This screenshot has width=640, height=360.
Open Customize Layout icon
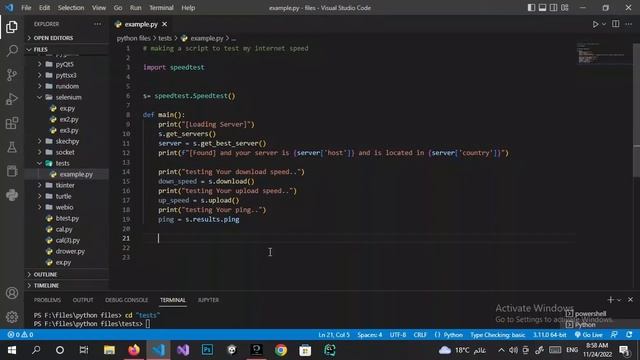(x=565, y=8)
